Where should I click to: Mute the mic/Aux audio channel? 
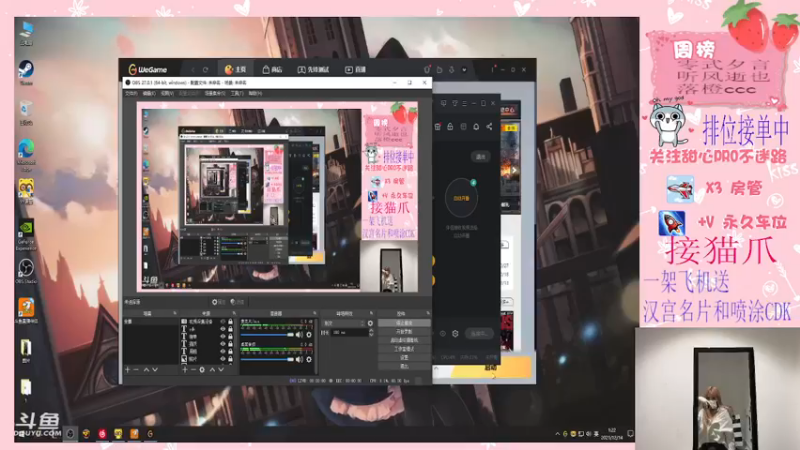(299, 335)
